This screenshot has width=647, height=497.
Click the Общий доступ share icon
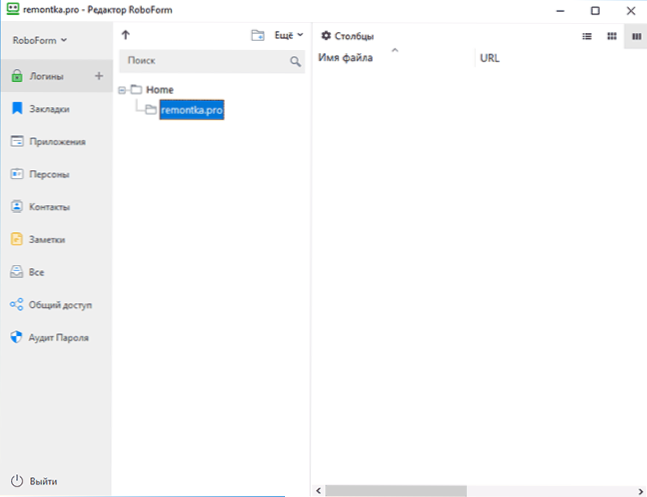click(x=17, y=305)
